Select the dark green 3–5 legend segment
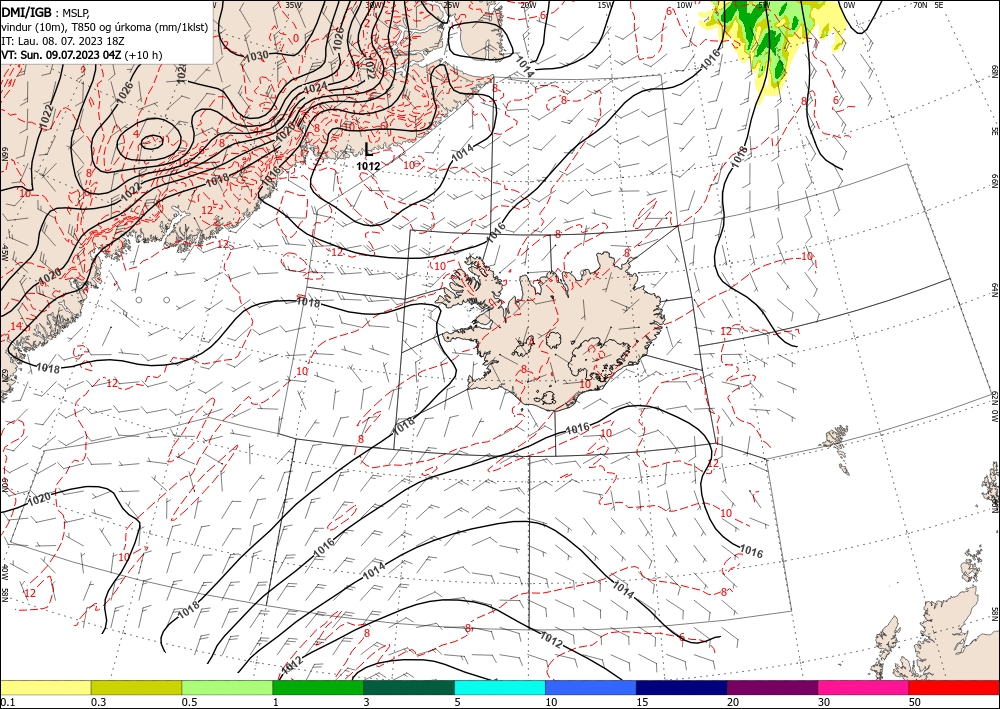Viewport: 1000px width, 709px height. tap(409, 687)
